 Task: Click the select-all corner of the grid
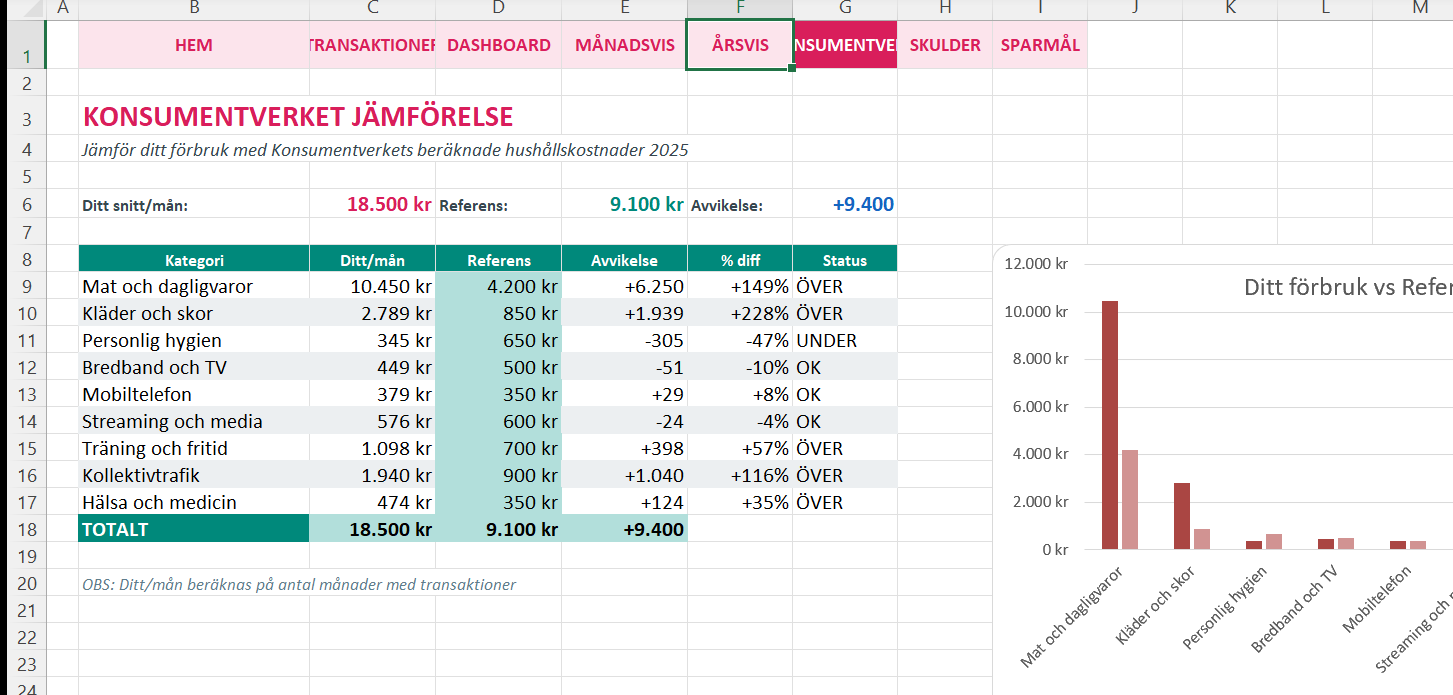point(23,9)
